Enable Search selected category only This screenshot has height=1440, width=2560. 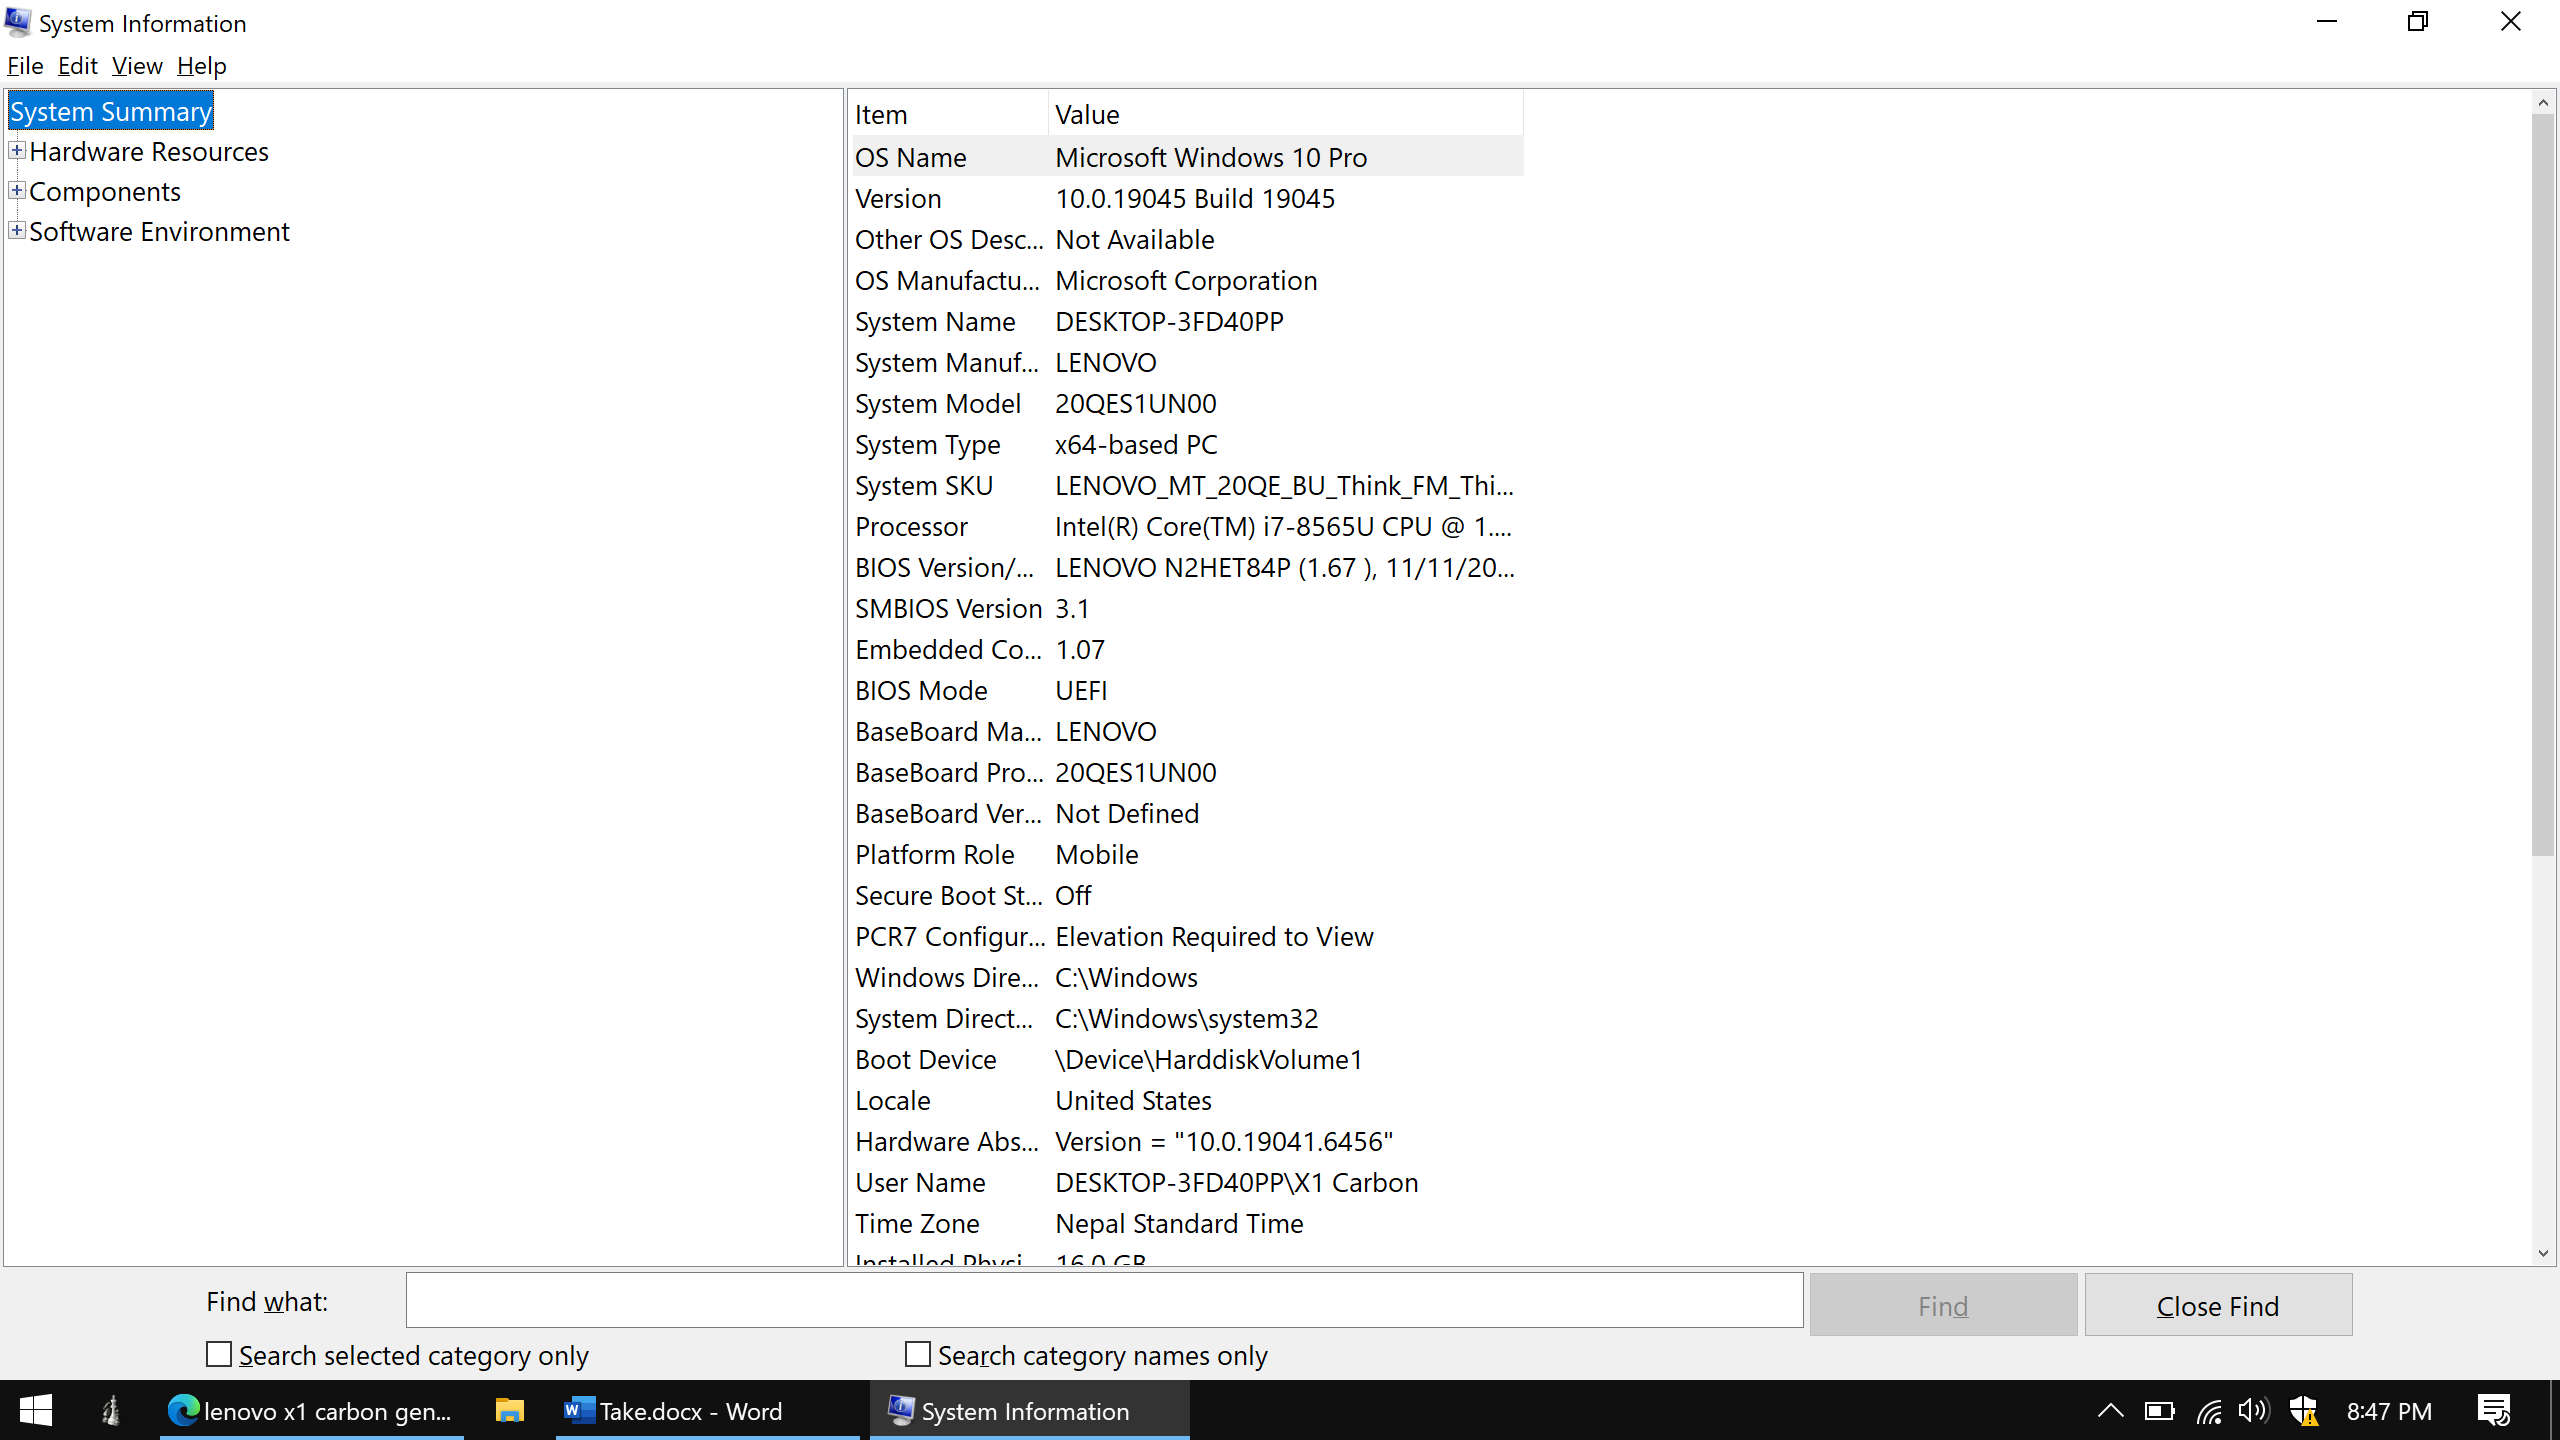(218, 1354)
